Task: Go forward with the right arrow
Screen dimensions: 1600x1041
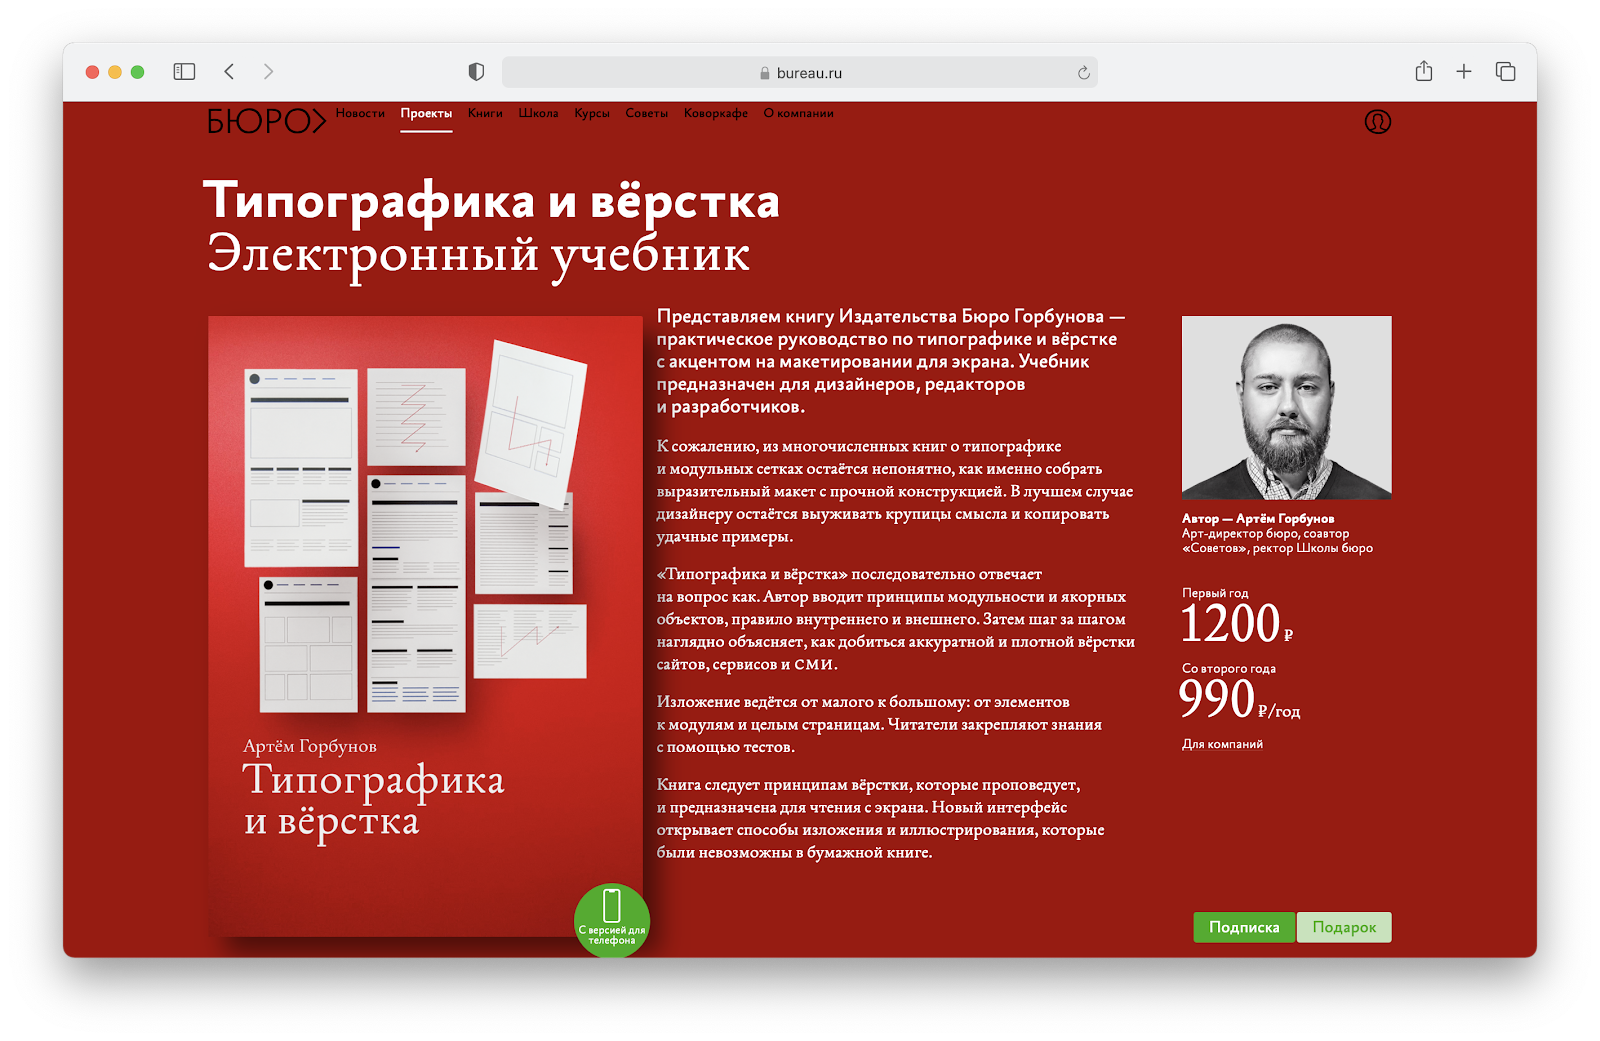Action: 268,72
